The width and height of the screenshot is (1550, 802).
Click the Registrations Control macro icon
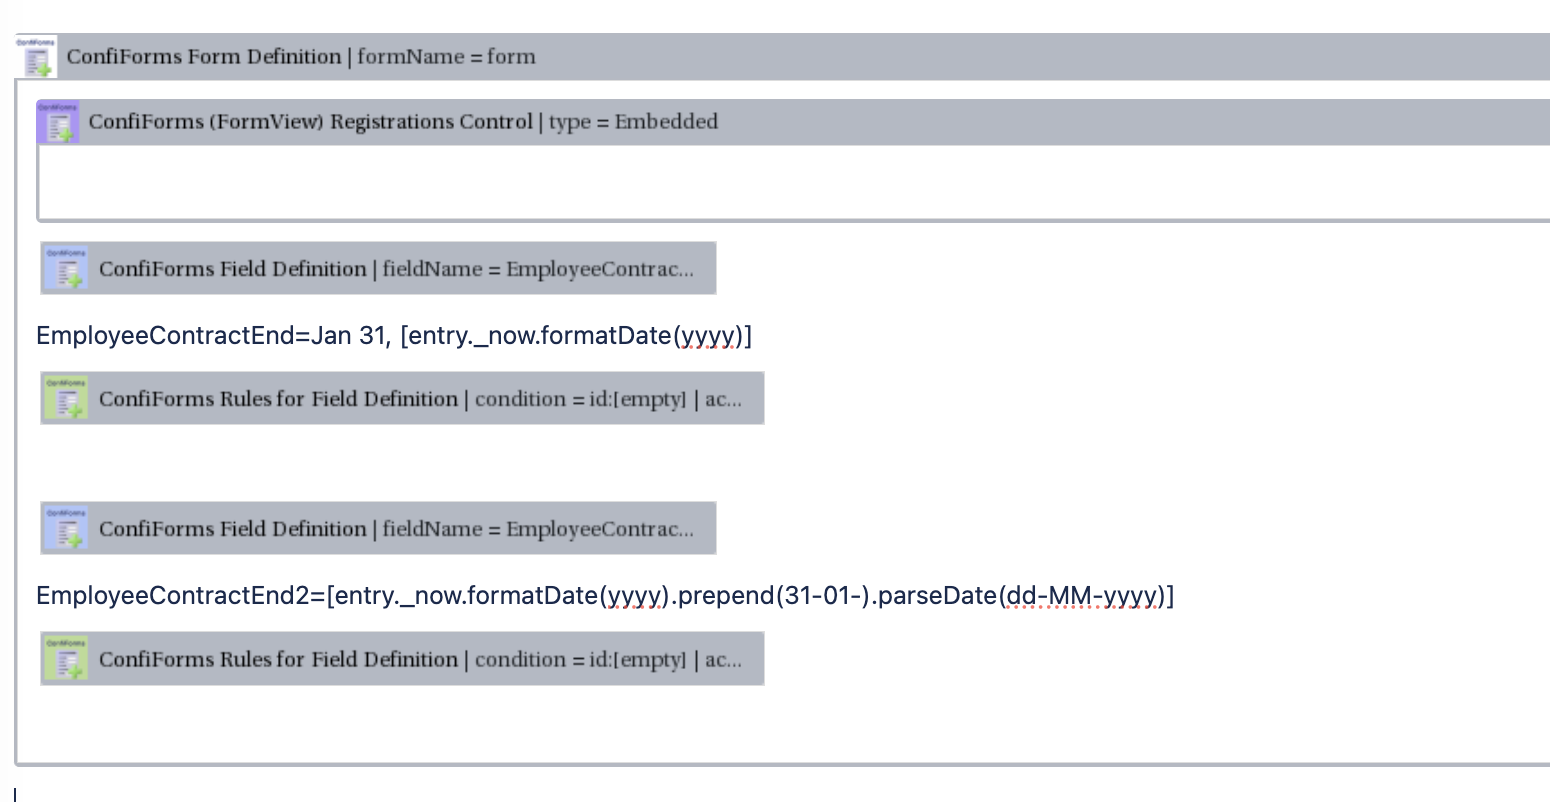(58, 120)
